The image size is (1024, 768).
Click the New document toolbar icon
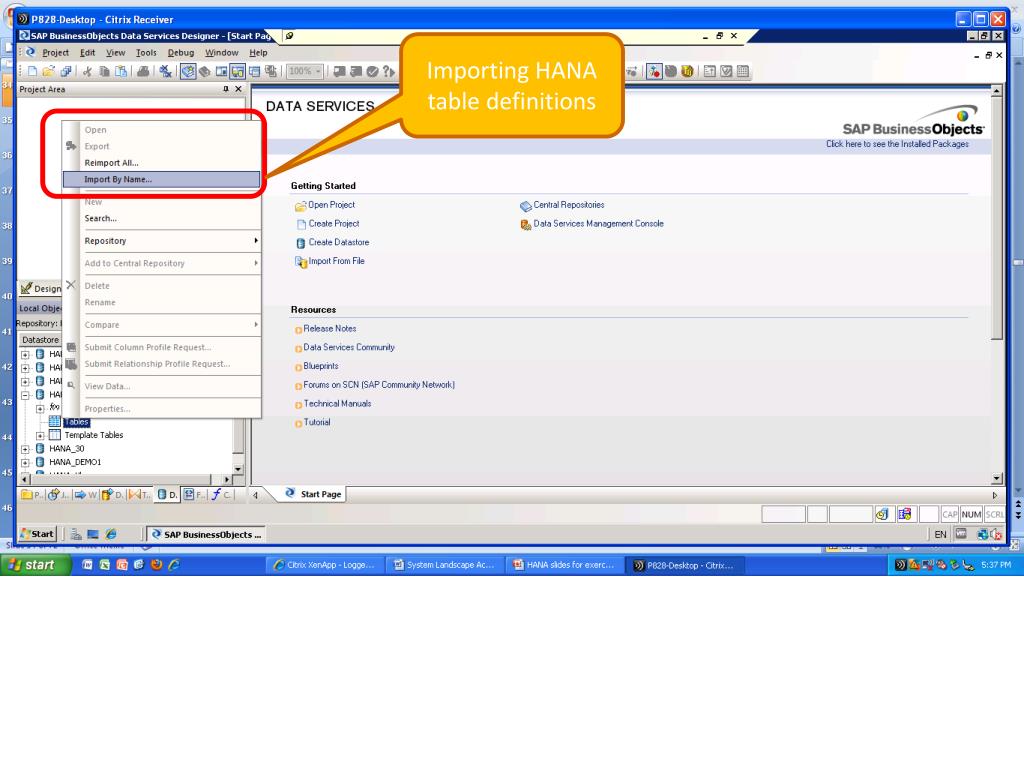click(x=32, y=71)
